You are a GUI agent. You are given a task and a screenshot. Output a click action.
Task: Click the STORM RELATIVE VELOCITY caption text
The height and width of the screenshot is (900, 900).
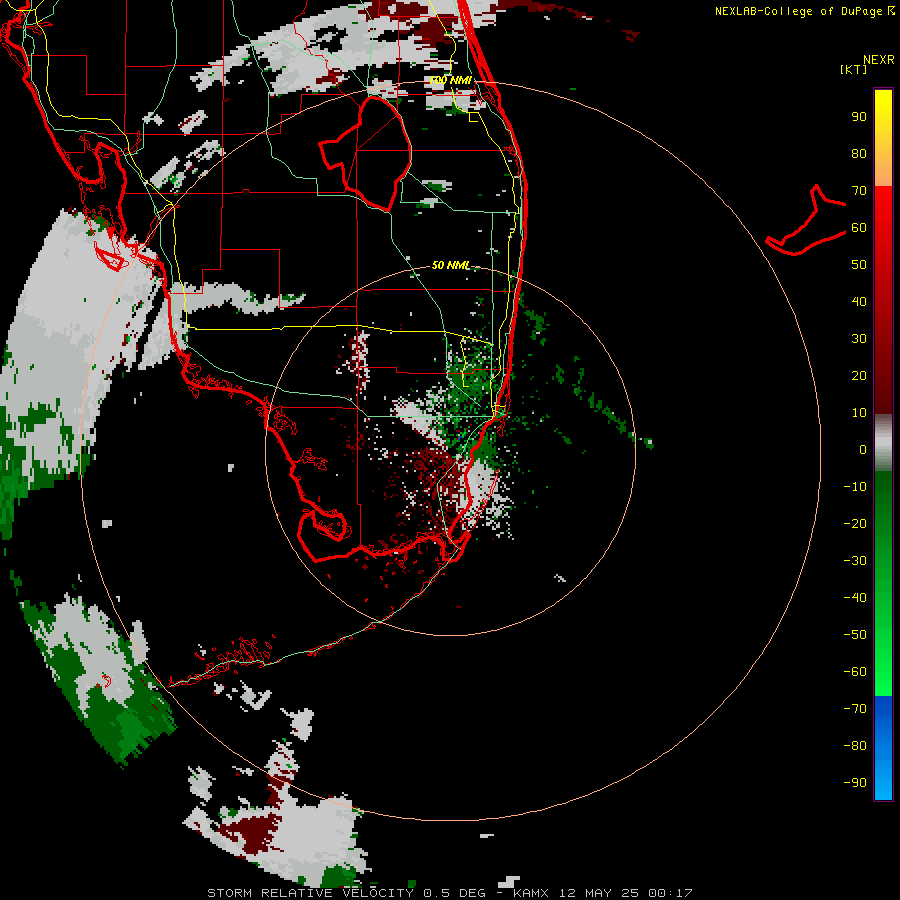(310, 893)
